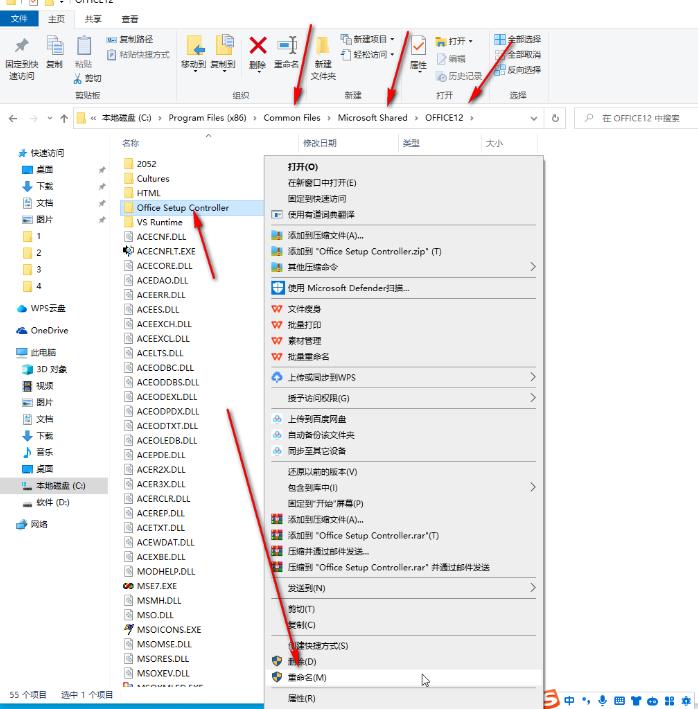Click the microphone icon in input toolbar
This screenshot has width=698, height=709.
[x=602, y=700]
